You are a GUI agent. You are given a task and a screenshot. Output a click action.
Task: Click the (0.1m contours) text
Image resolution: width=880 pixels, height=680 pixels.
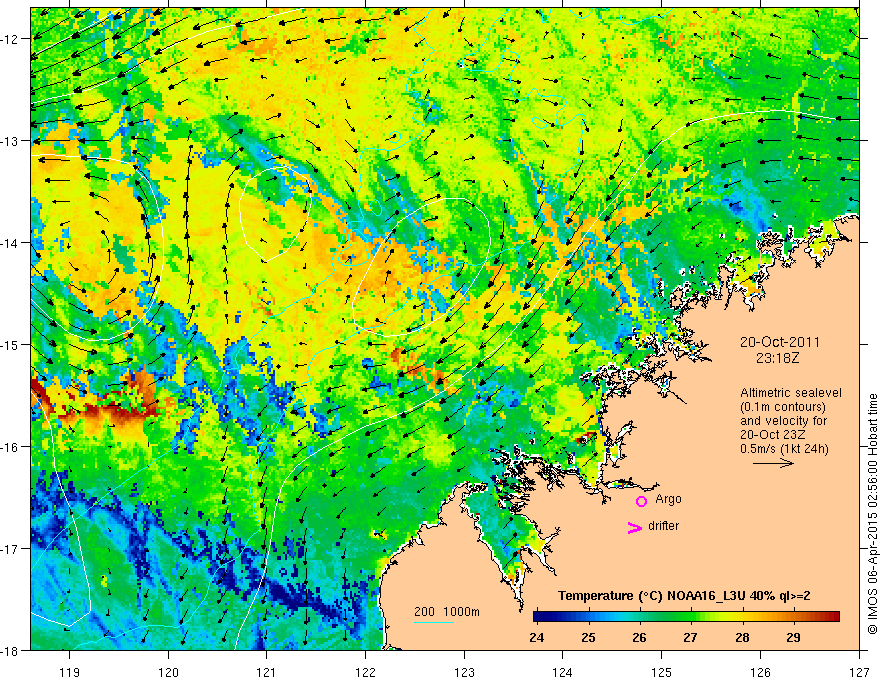click(782, 407)
